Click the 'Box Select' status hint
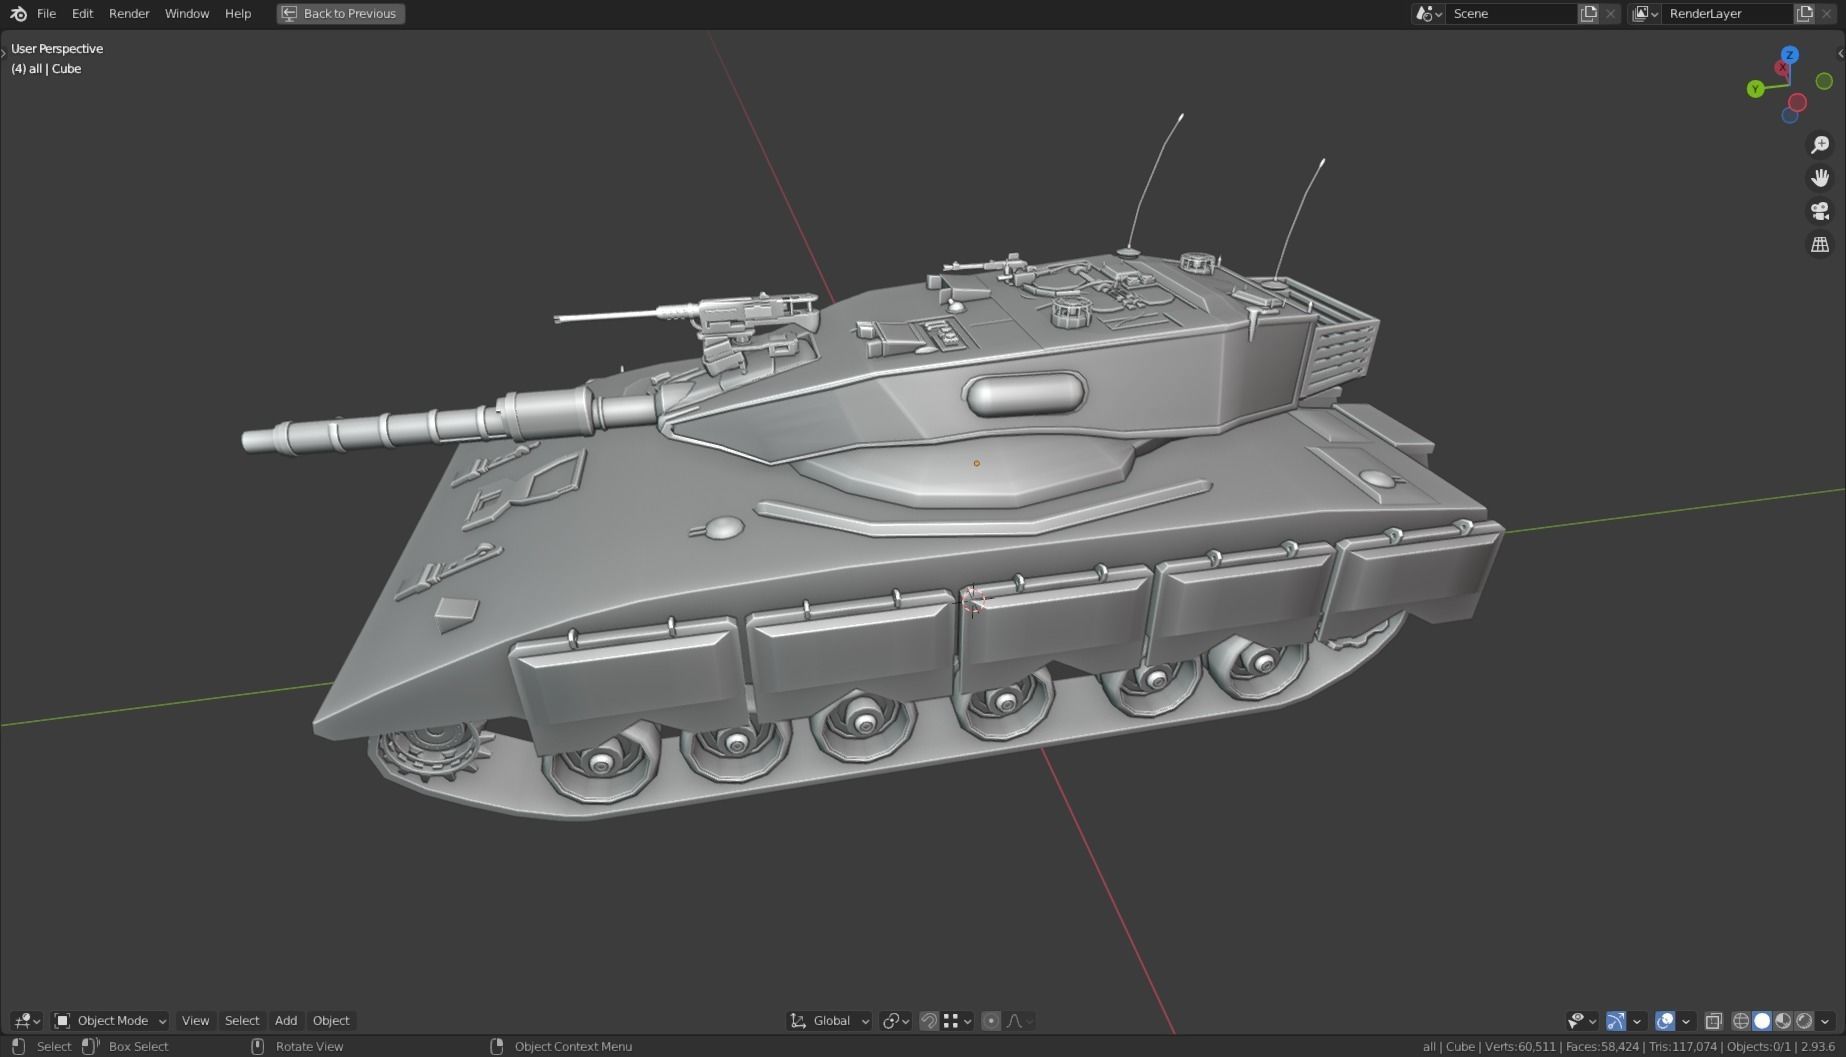Viewport: 1846px width, 1057px height. 138,1046
